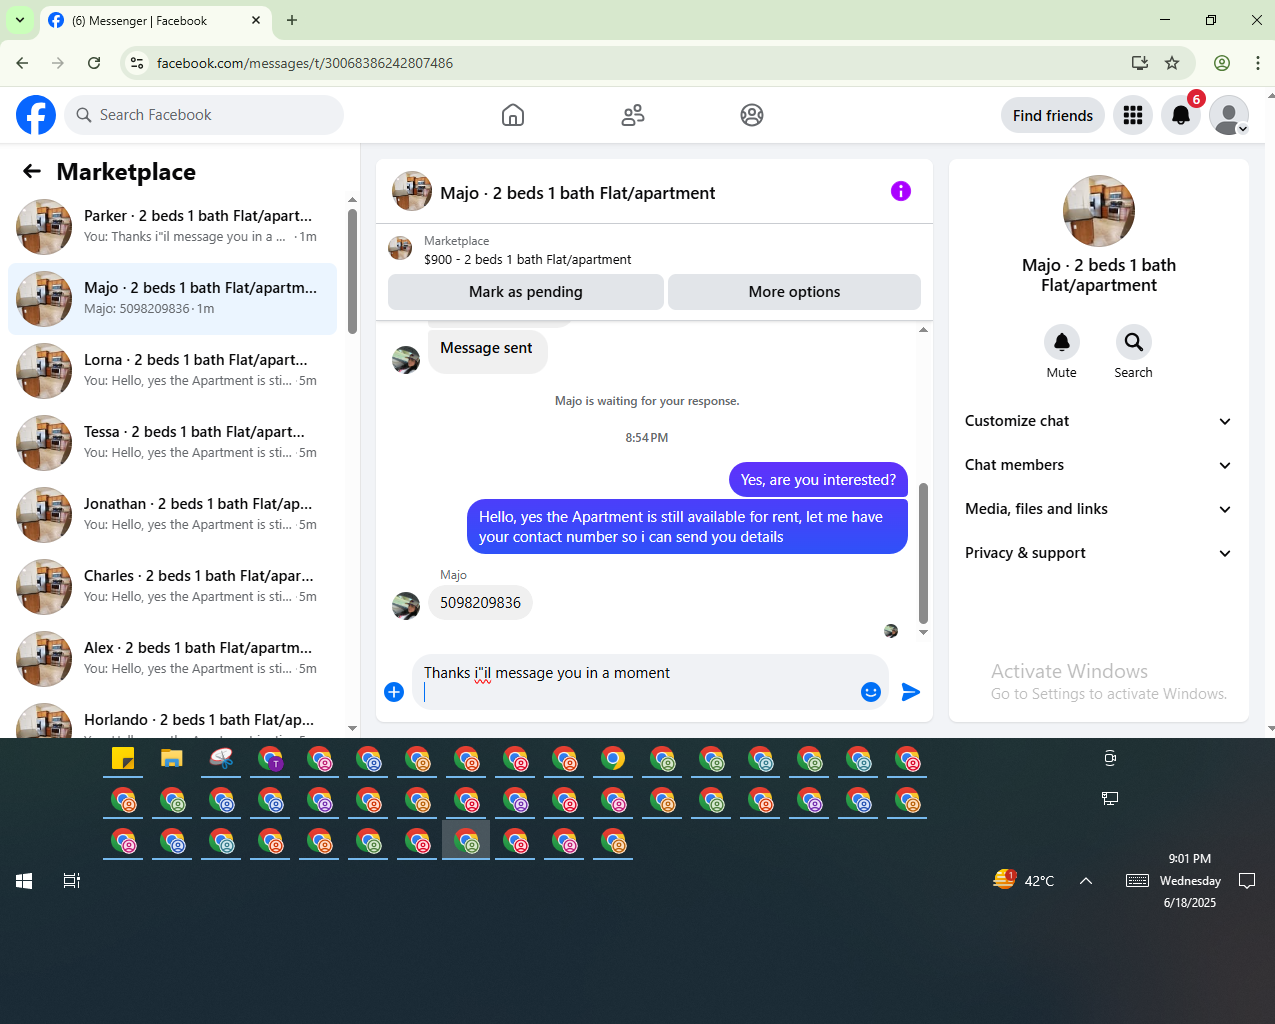
Task: Click More options button
Action: coord(794,292)
